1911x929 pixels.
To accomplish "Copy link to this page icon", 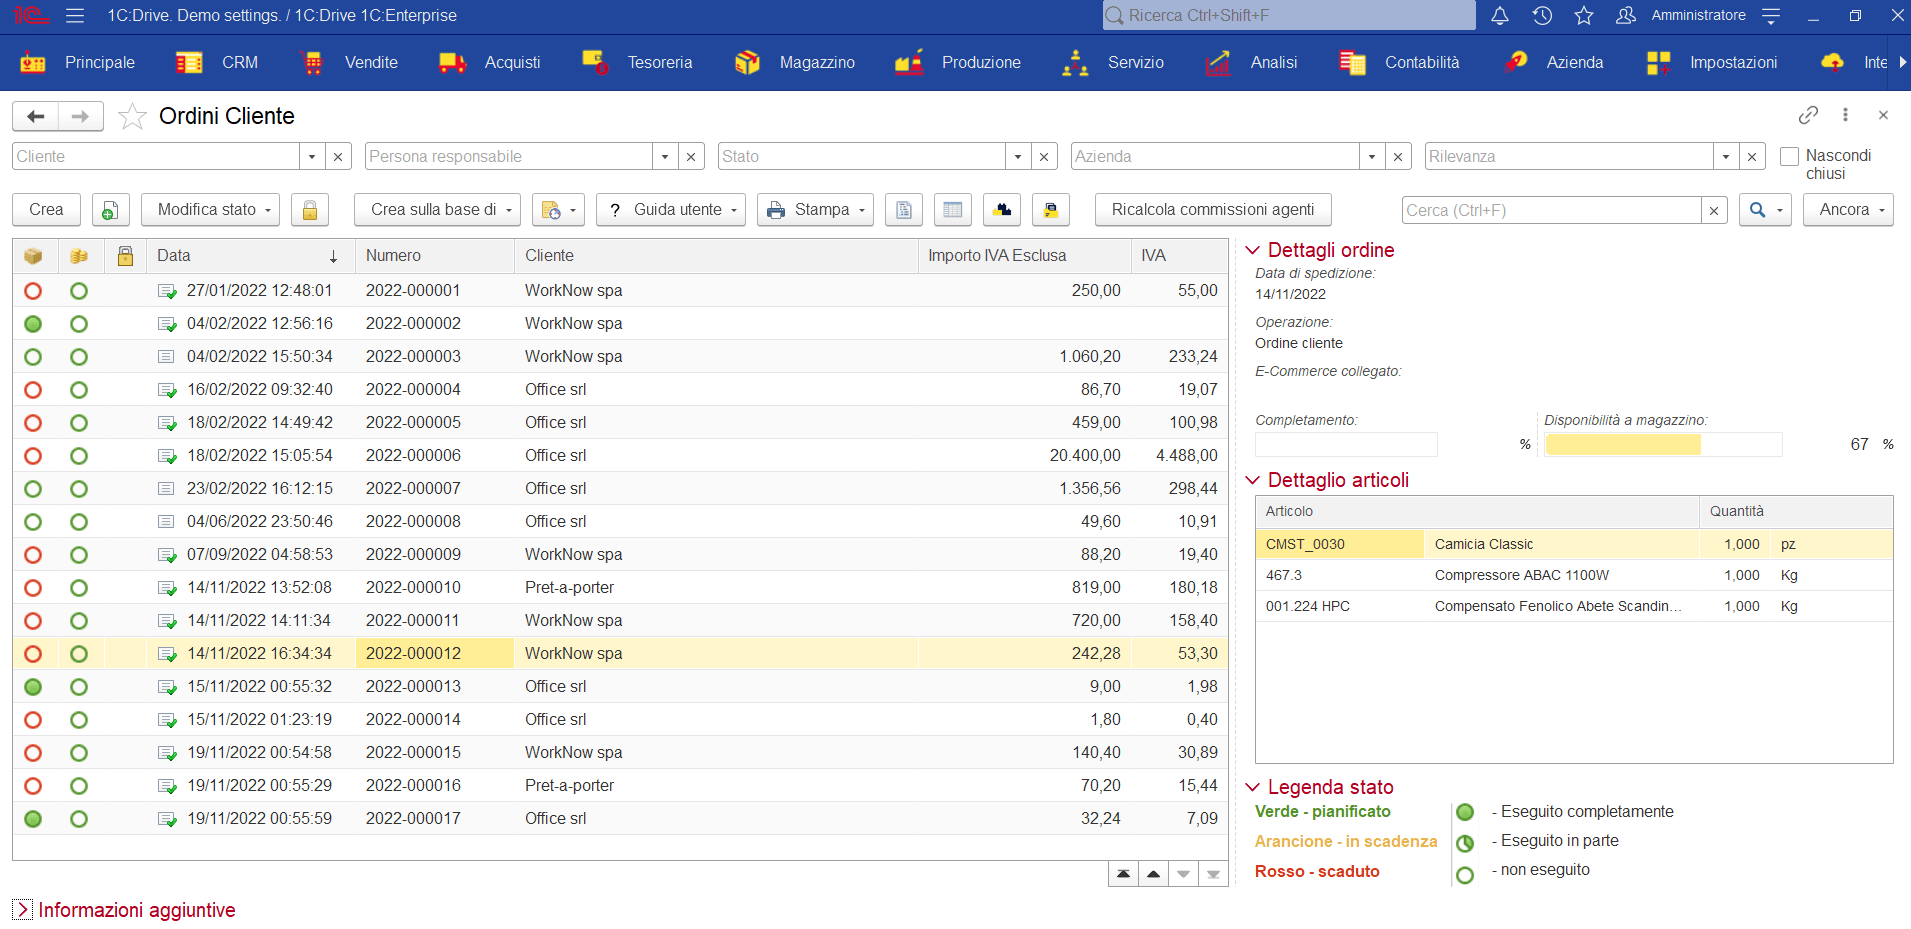I will click(x=1808, y=115).
